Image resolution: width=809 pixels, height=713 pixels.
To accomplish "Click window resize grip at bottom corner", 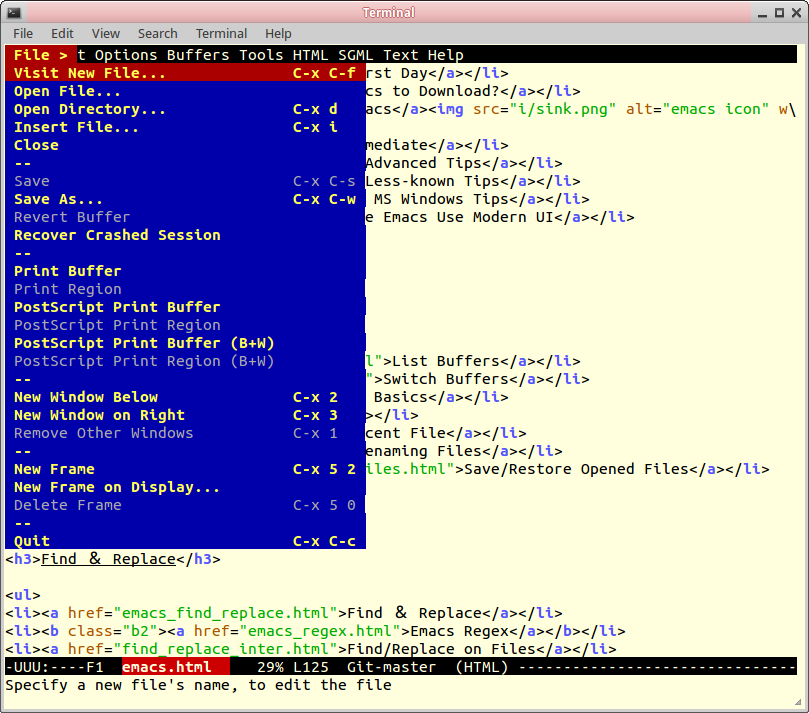I will coord(798,702).
